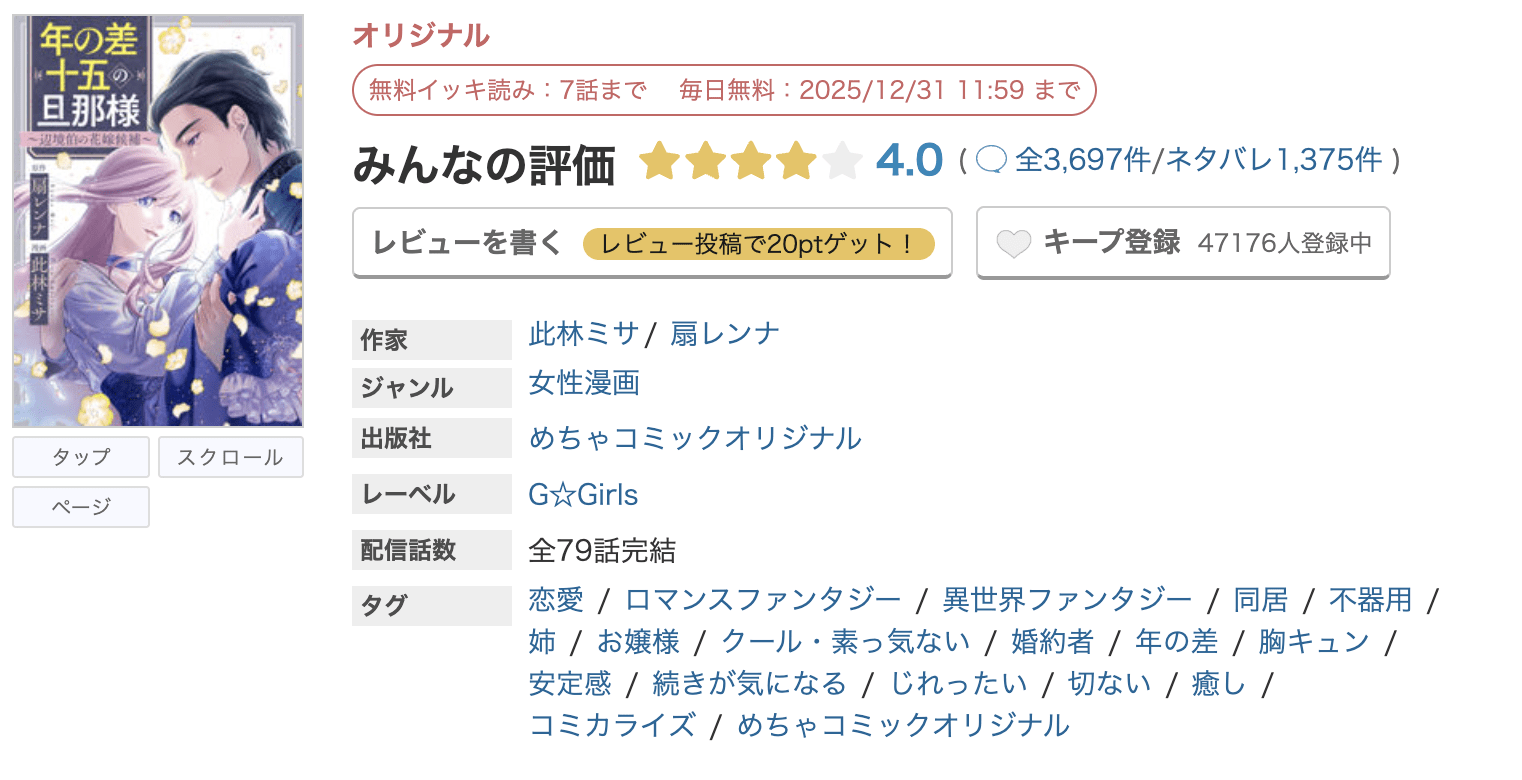Select the ページ reading option
The image size is (1522, 780).
click(x=80, y=507)
